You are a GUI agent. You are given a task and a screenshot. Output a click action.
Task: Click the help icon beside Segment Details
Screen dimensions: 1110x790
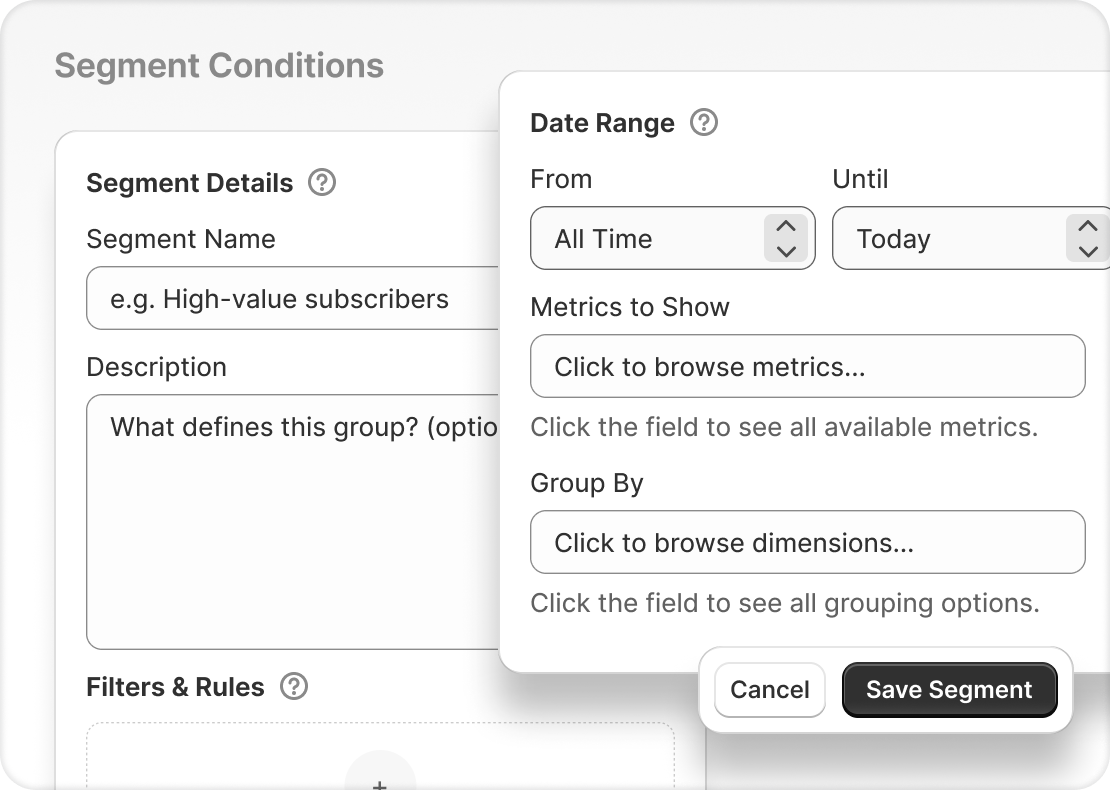point(321,183)
